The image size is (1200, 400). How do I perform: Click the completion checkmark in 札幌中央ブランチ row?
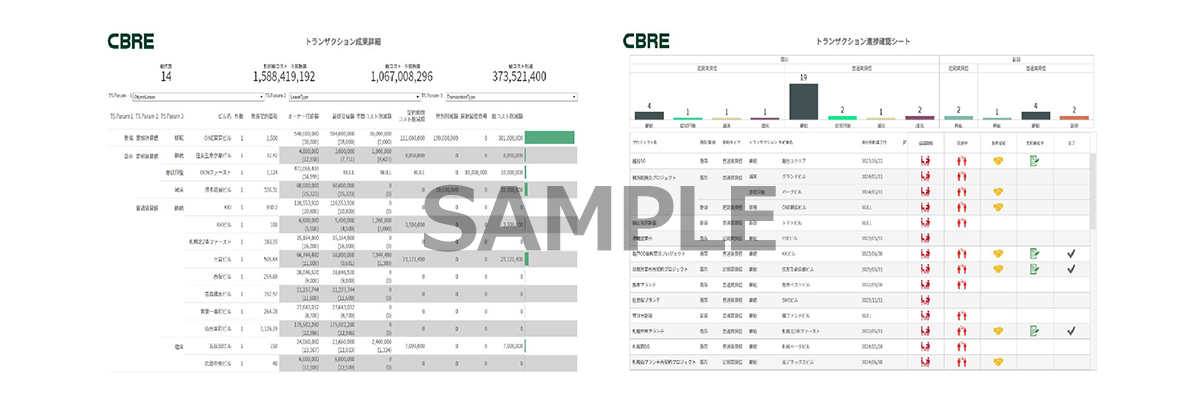pyautogui.click(x=1071, y=330)
